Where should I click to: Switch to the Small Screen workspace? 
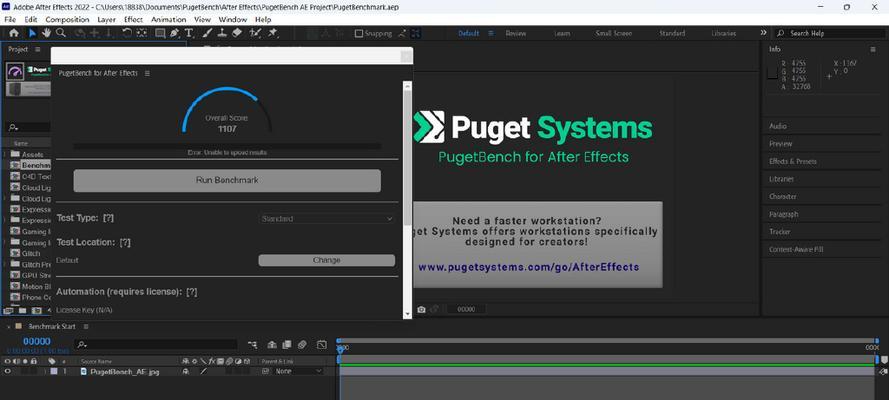614,33
